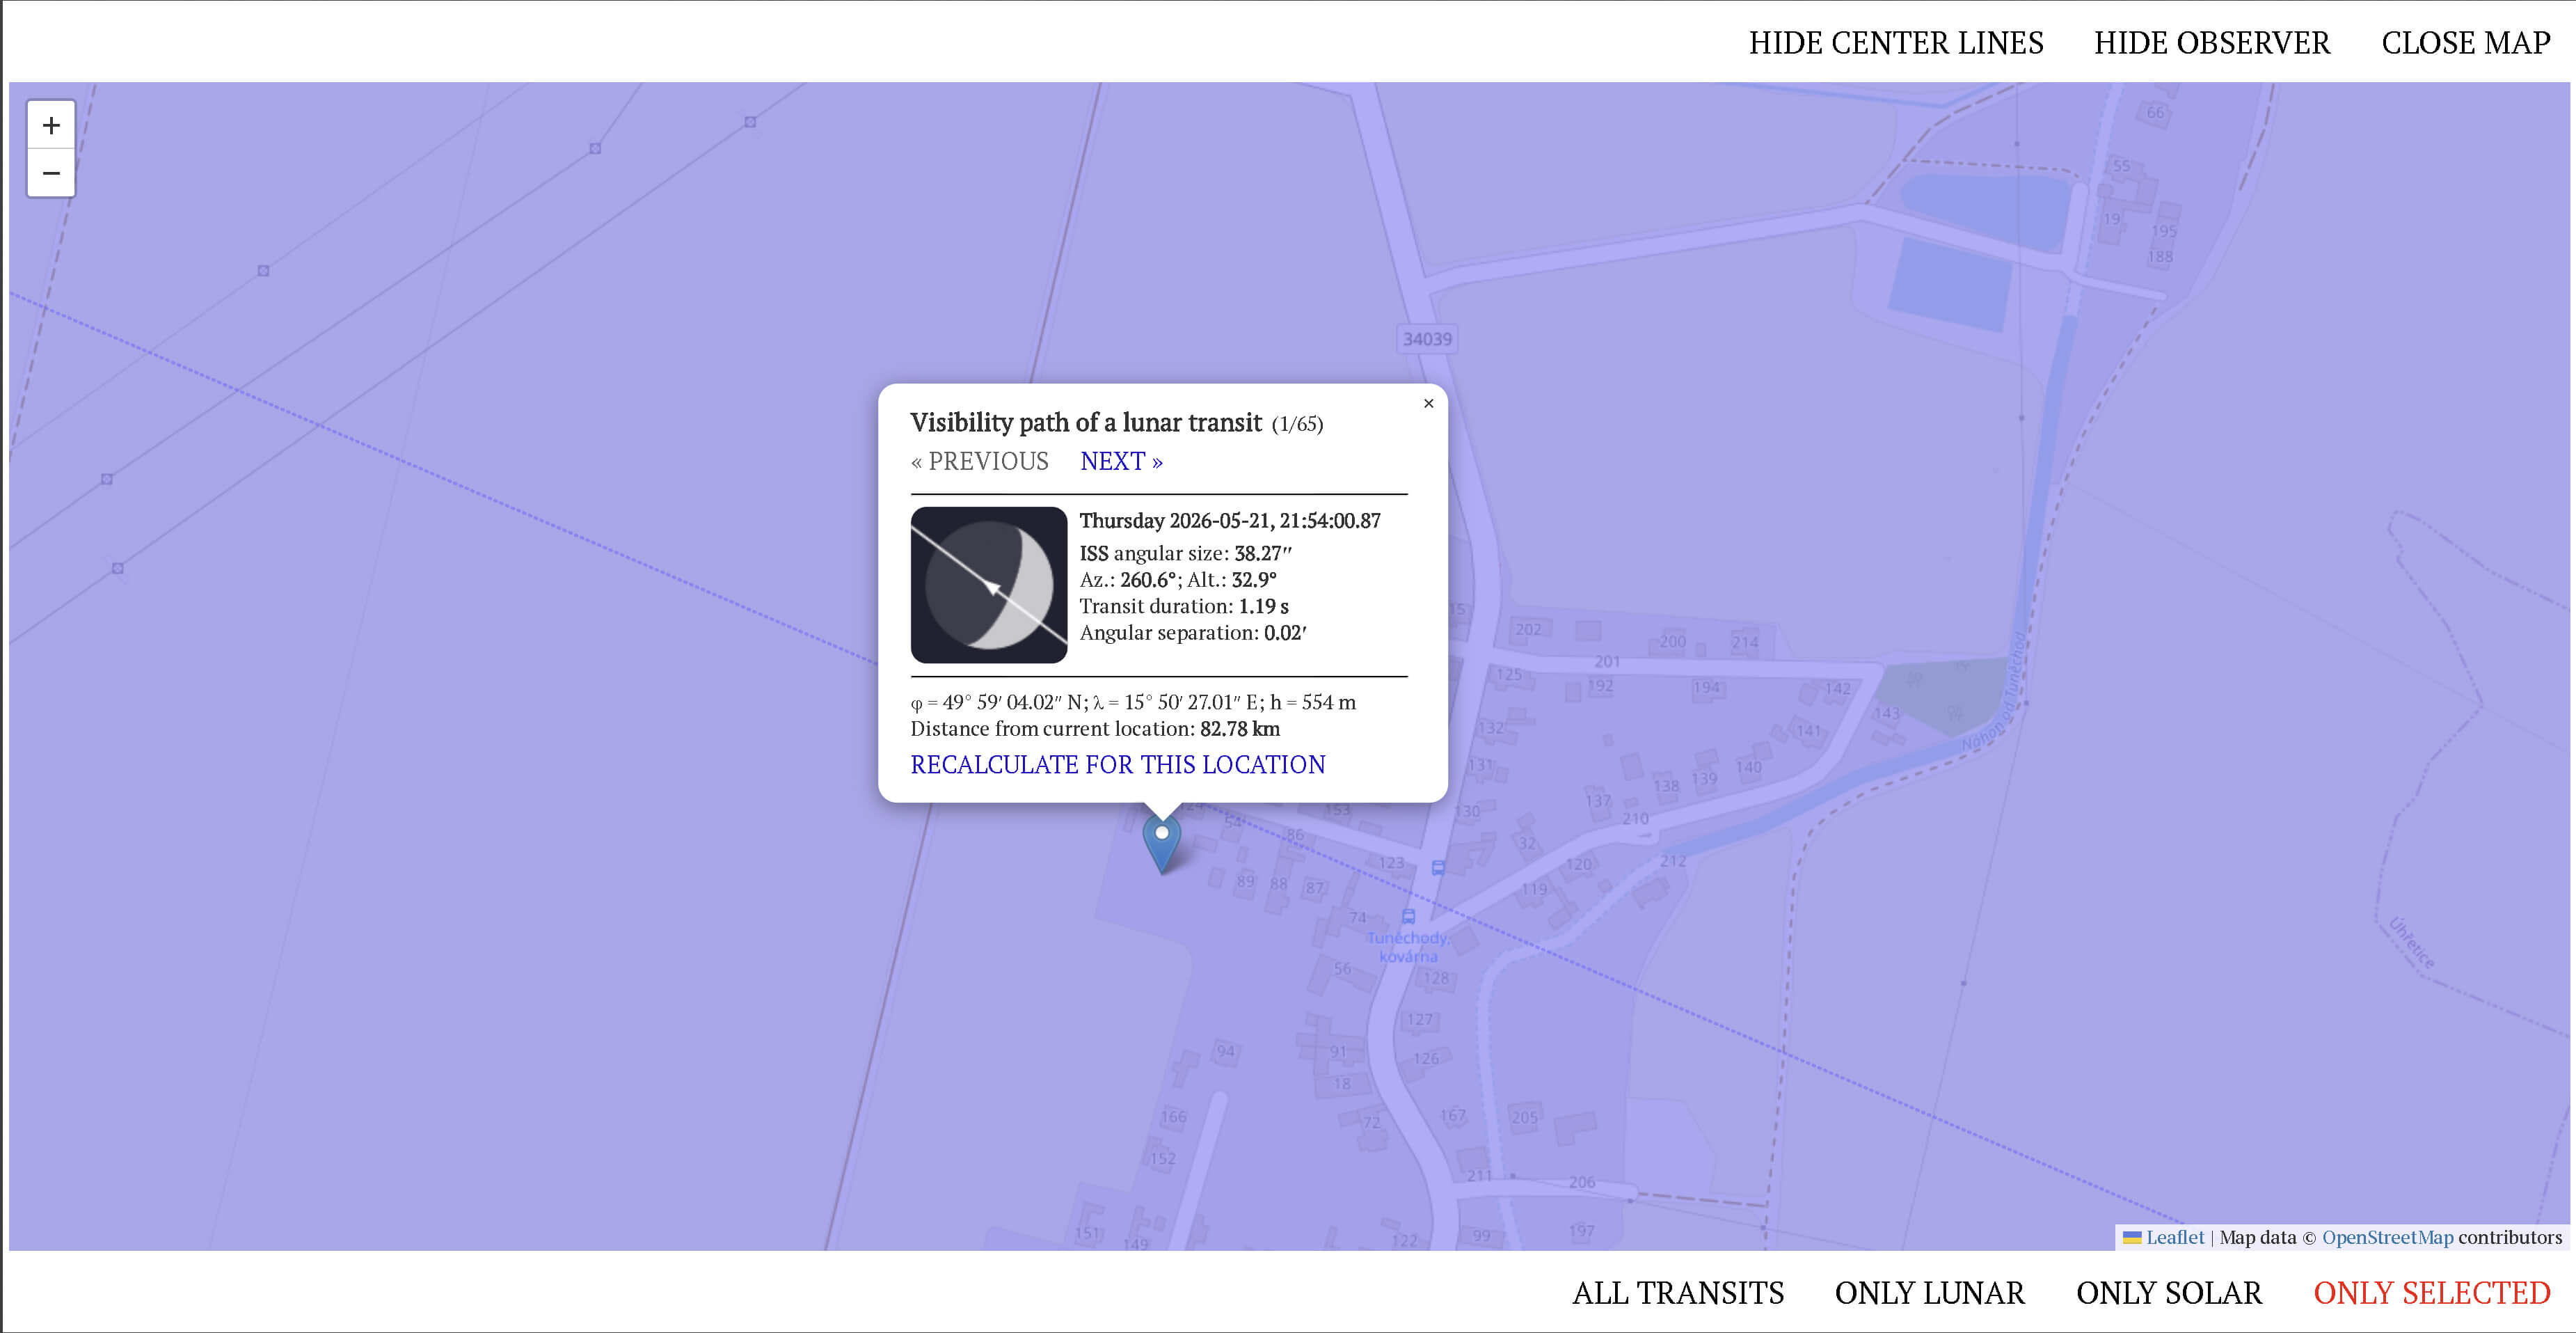The image size is (2576, 1333).
Task: Select ONLY SOLAR filter
Action: tap(2169, 1293)
